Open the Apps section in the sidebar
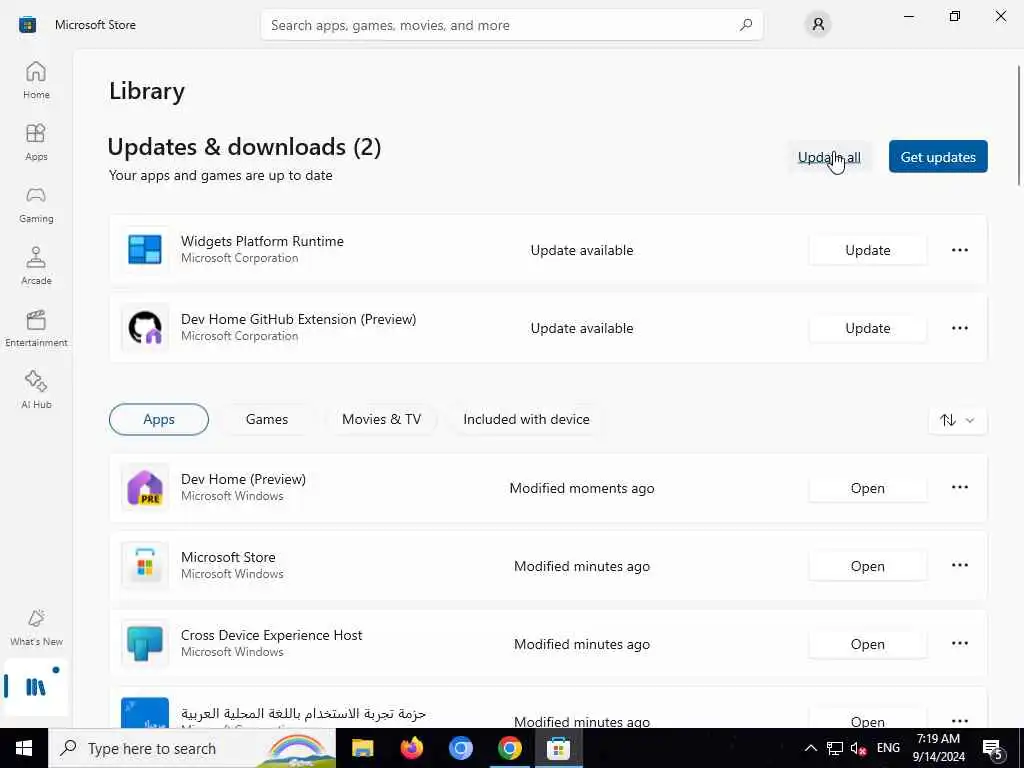This screenshot has width=1024, height=768. (x=36, y=142)
